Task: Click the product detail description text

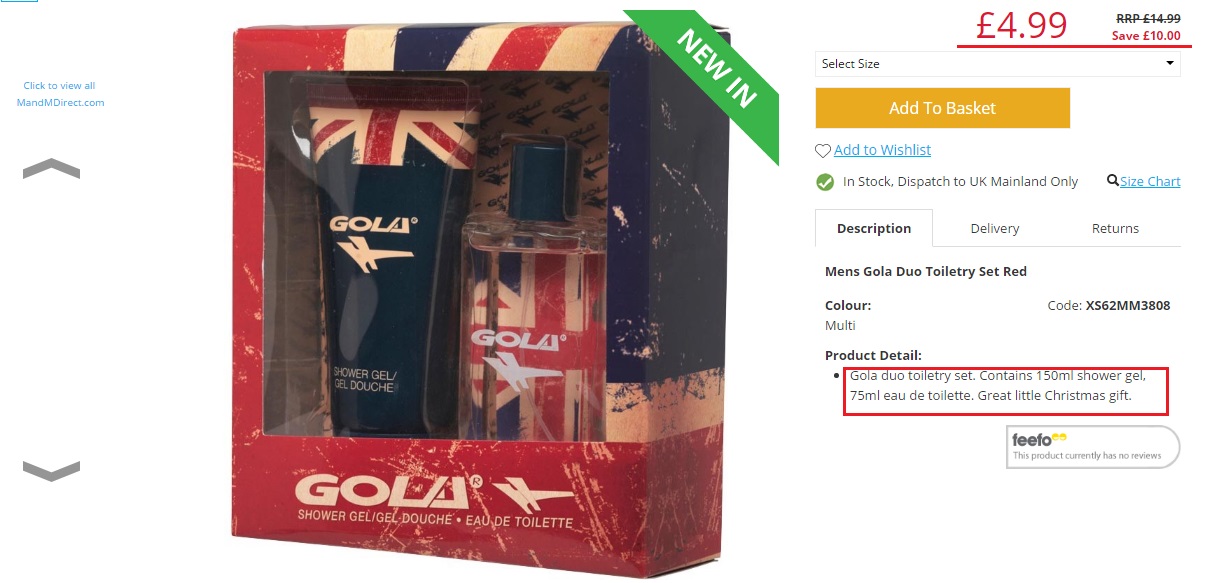Action: click(x=1006, y=386)
